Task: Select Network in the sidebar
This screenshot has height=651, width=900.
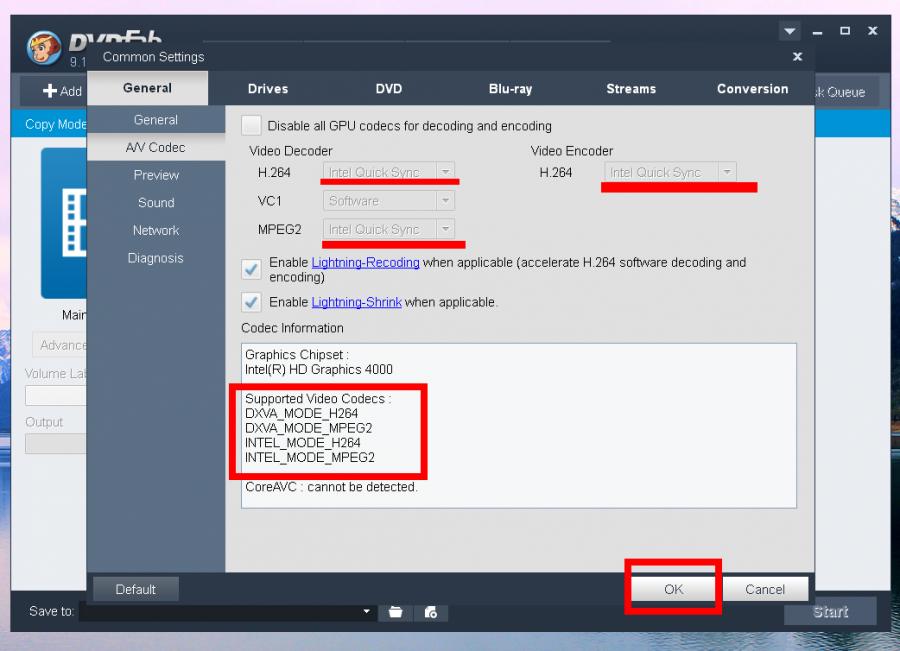Action: [156, 230]
